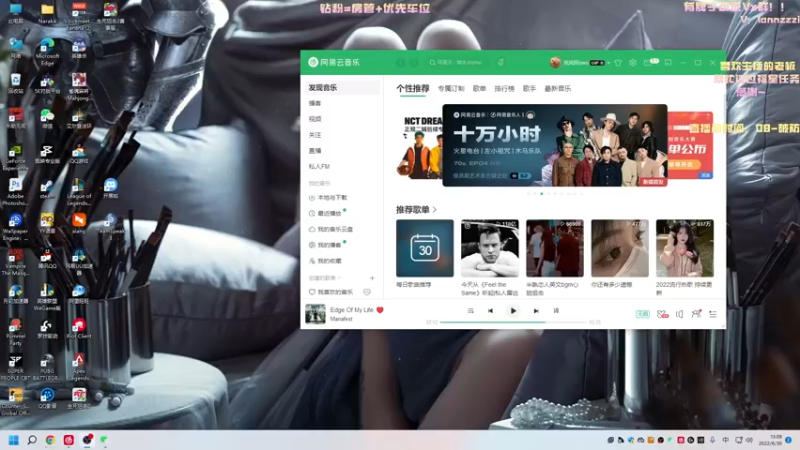Click the NetEase Cloud Music logo

click(x=334, y=62)
